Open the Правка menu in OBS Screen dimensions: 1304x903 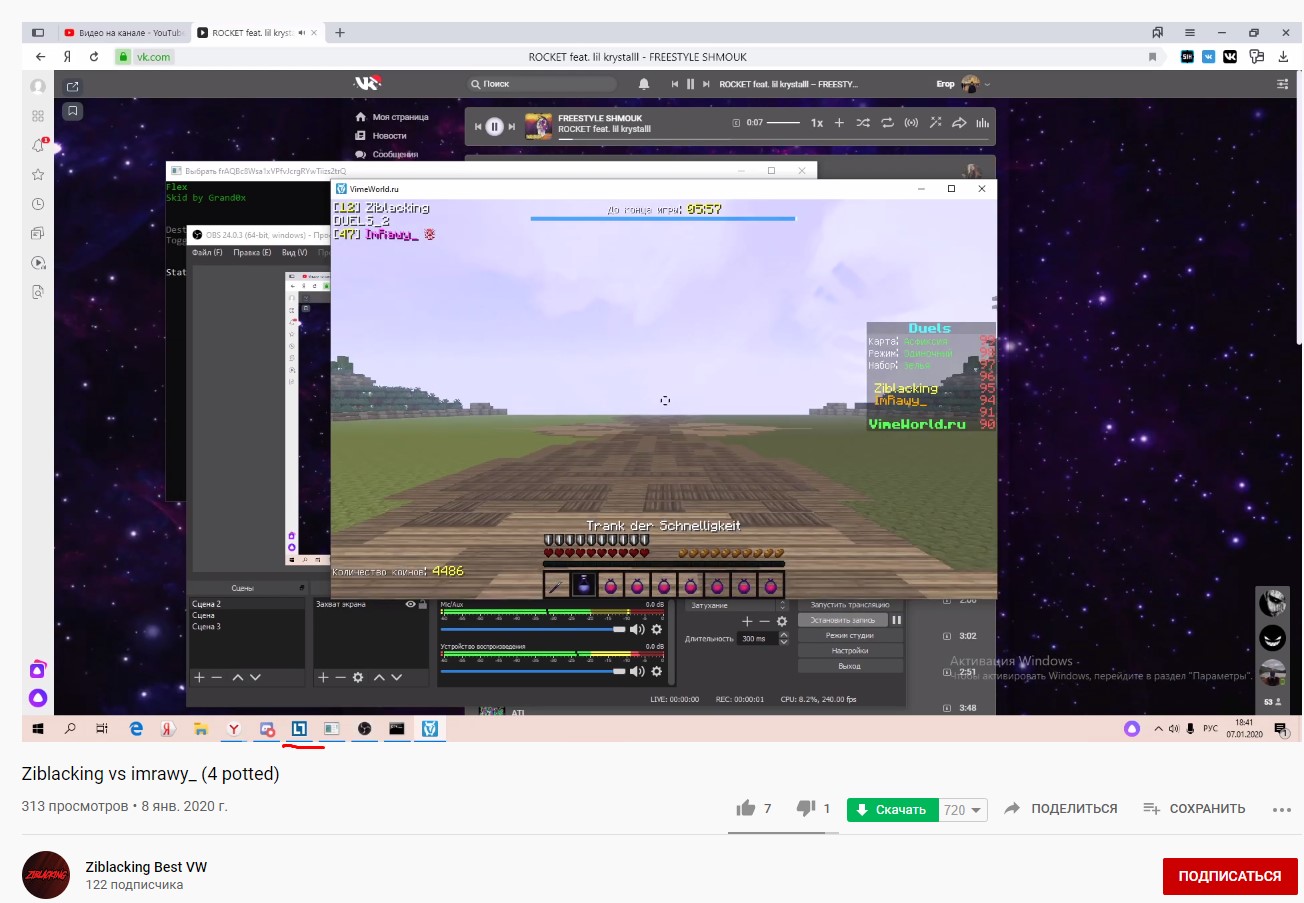(252, 252)
